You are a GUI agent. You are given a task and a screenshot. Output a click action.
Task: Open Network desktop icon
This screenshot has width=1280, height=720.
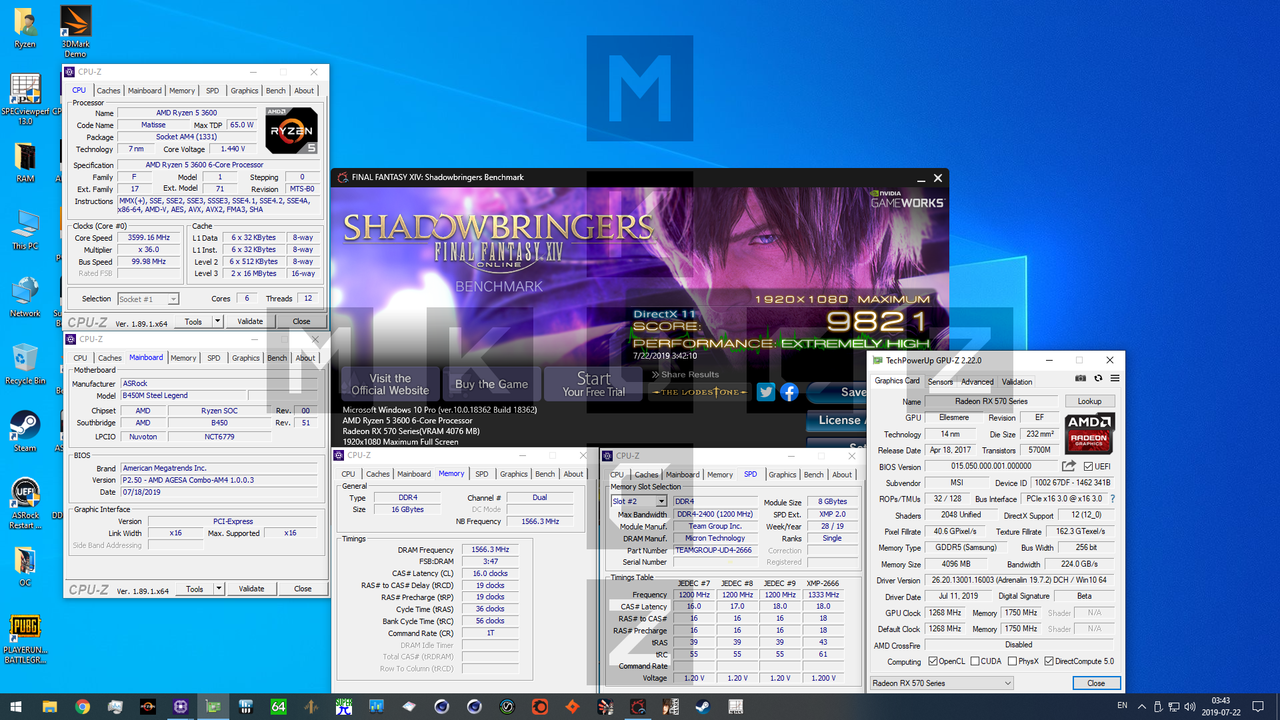(25, 297)
